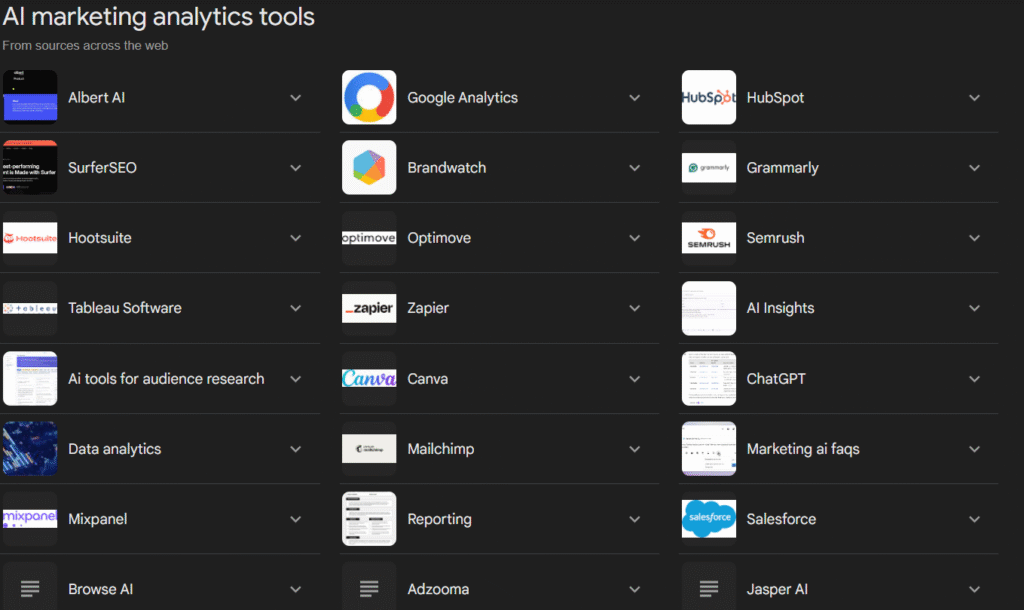The image size is (1024, 610).
Task: Click the Data analytics thumbnail image
Action: [30, 449]
